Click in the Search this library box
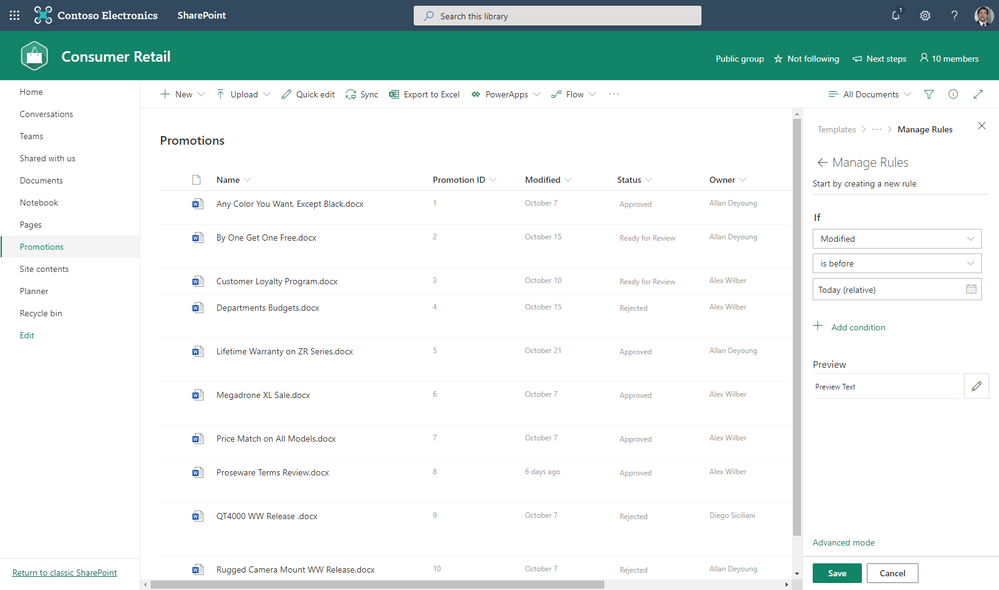Image resolution: width=999 pixels, height=590 pixels. tap(557, 16)
